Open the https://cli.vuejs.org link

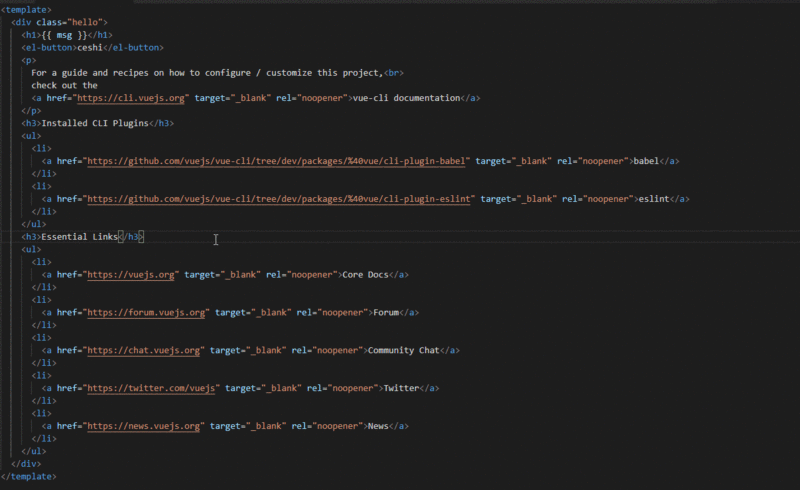[x=131, y=98]
